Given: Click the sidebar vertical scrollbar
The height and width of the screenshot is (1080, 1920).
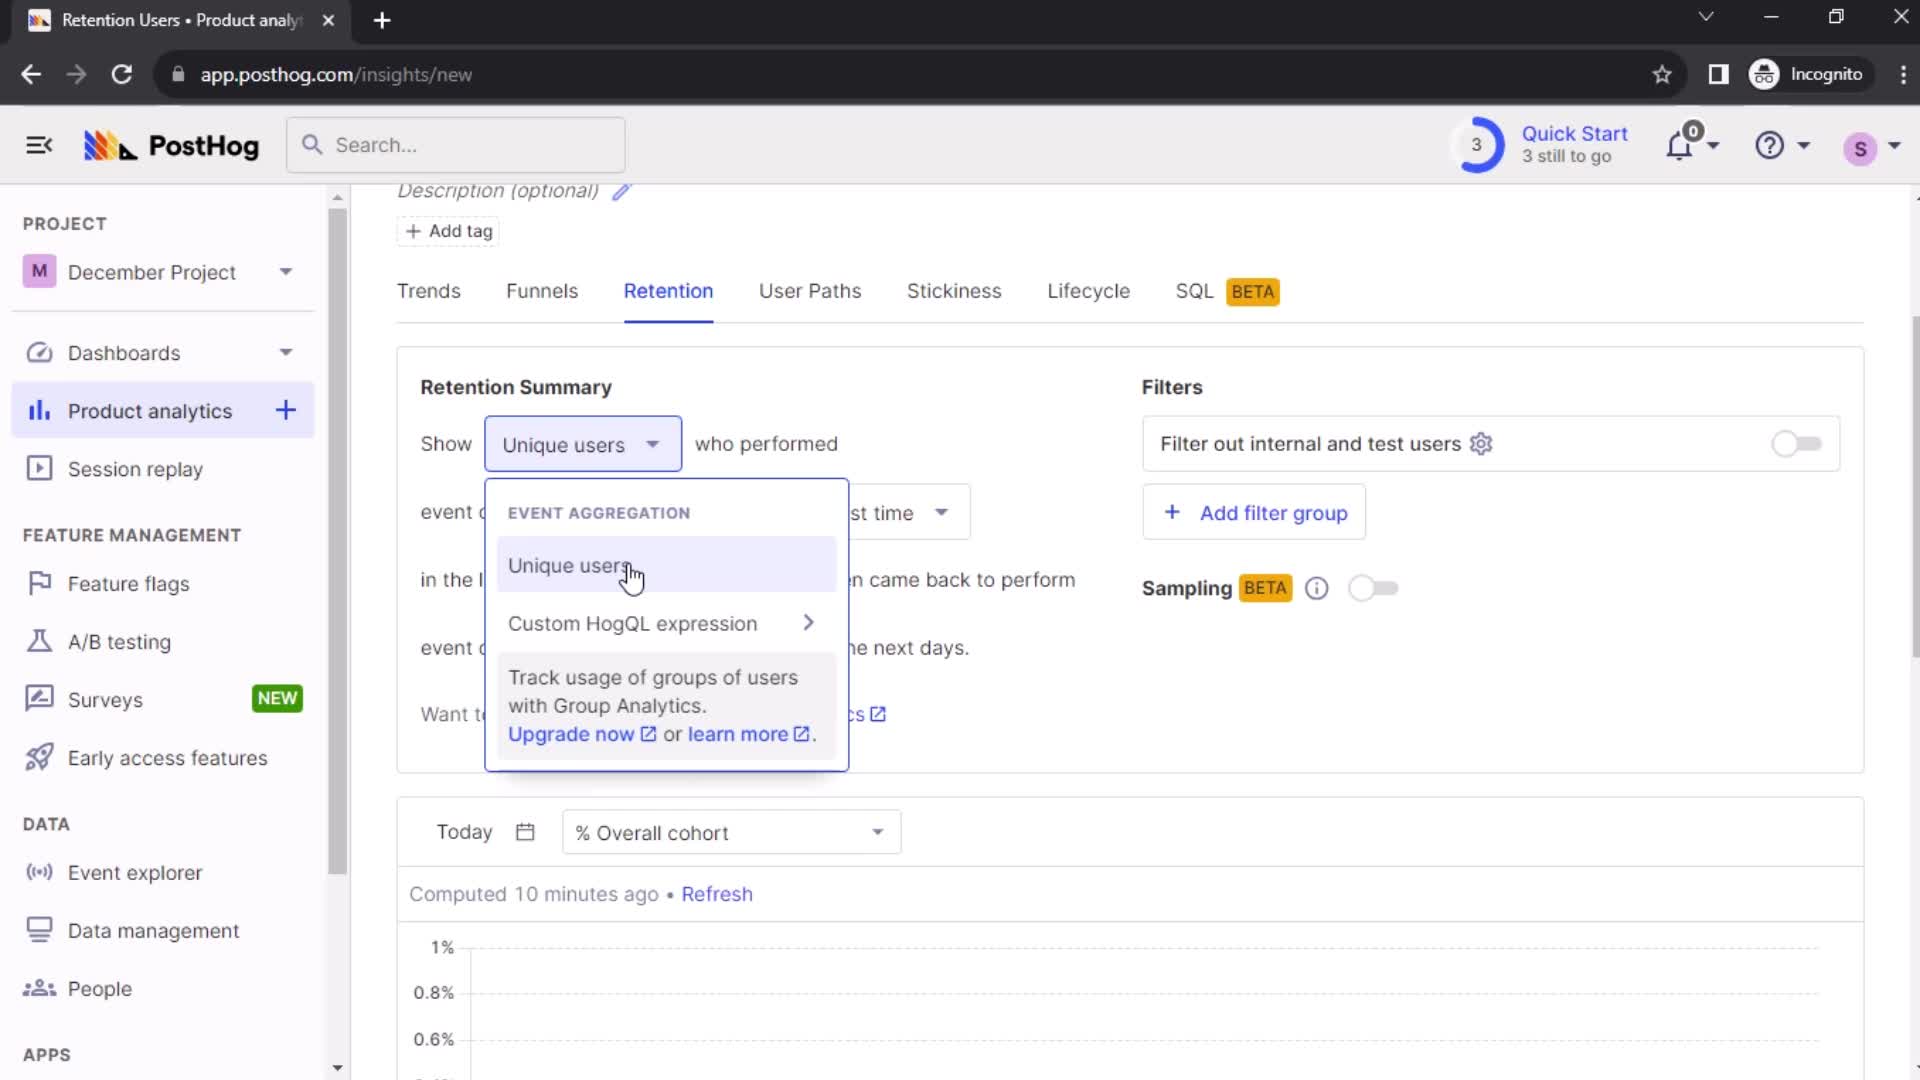Looking at the screenshot, I should [x=337, y=540].
